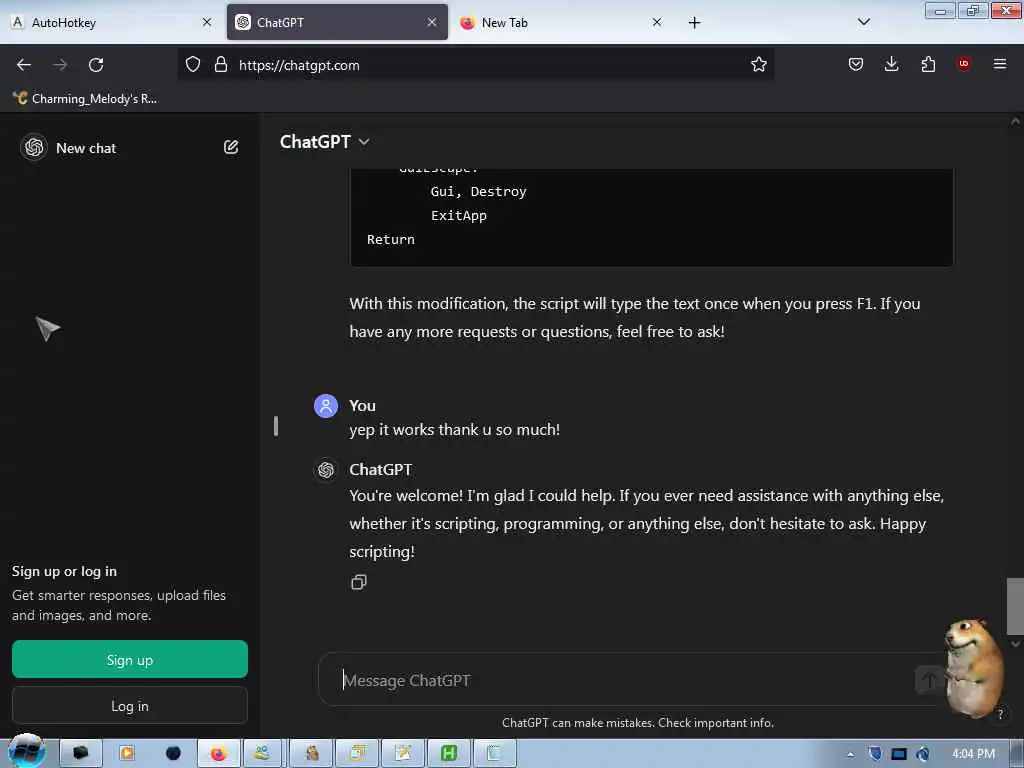Click the scrollbar up arrow
This screenshot has height=768, width=1024.
click(1015, 121)
